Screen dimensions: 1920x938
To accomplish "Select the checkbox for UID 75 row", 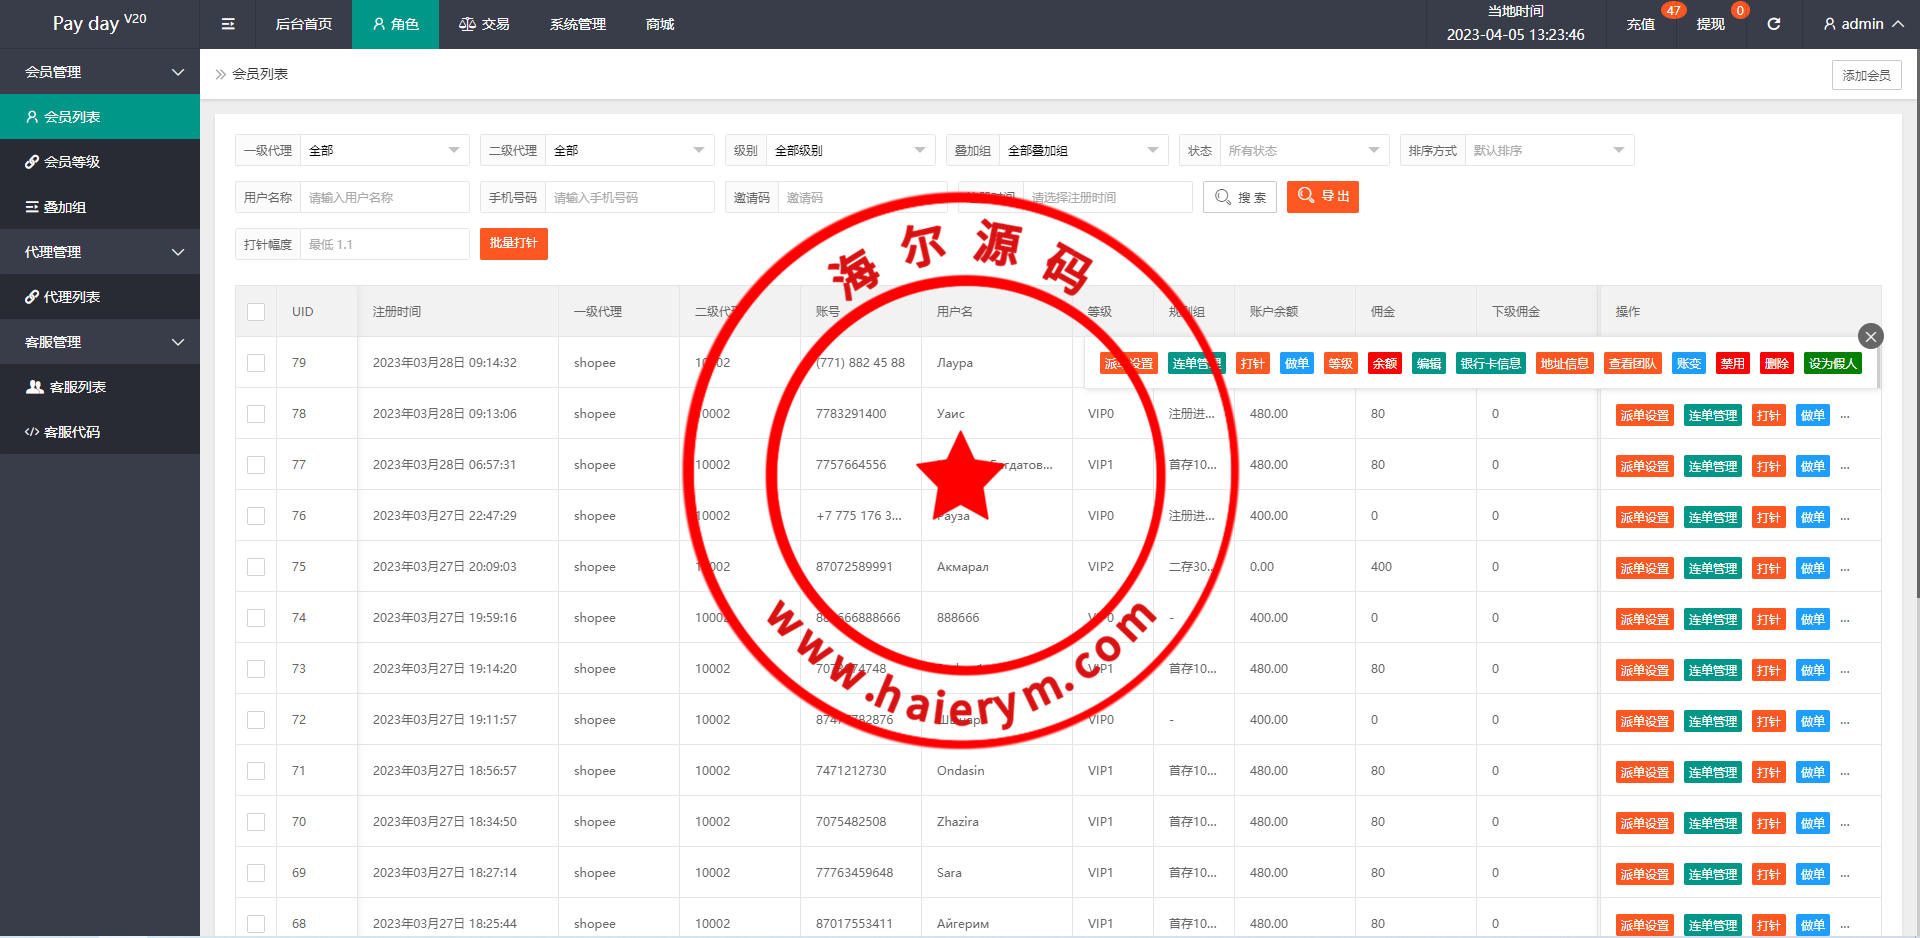I will tap(256, 567).
